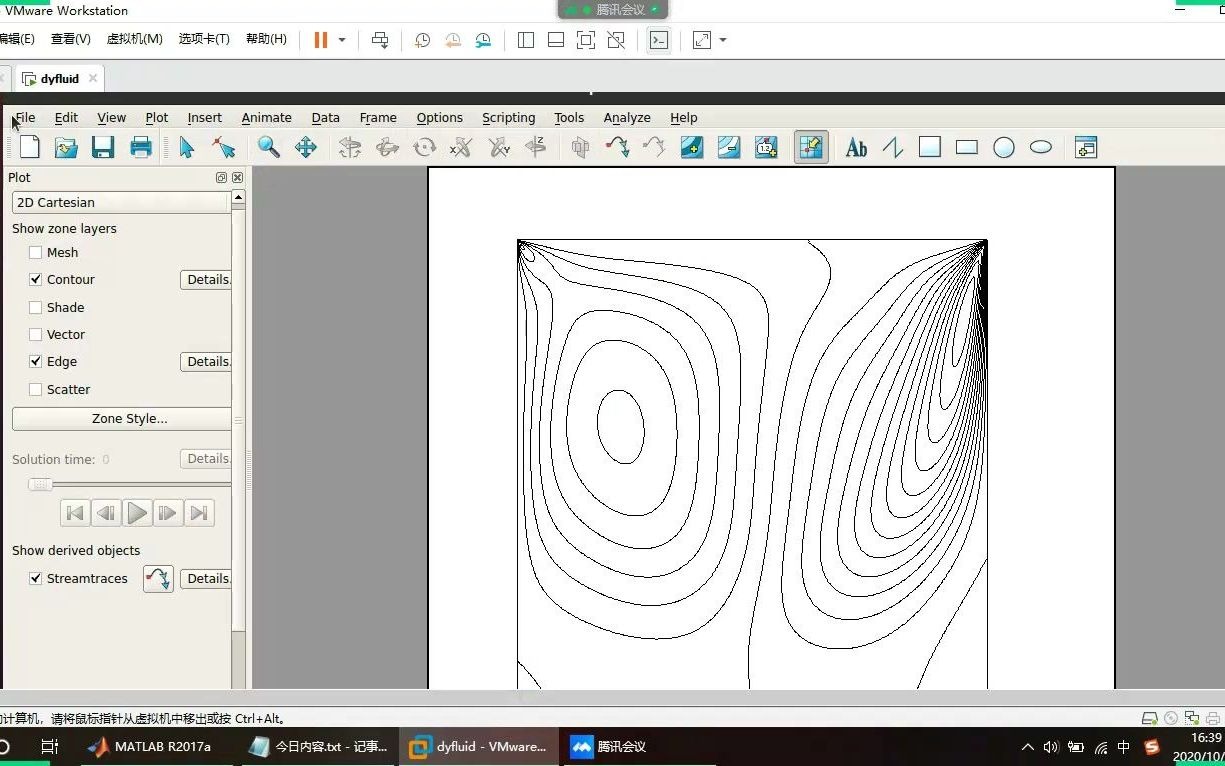
Task: Uncheck the Contour layer checkbox
Action: (36, 280)
